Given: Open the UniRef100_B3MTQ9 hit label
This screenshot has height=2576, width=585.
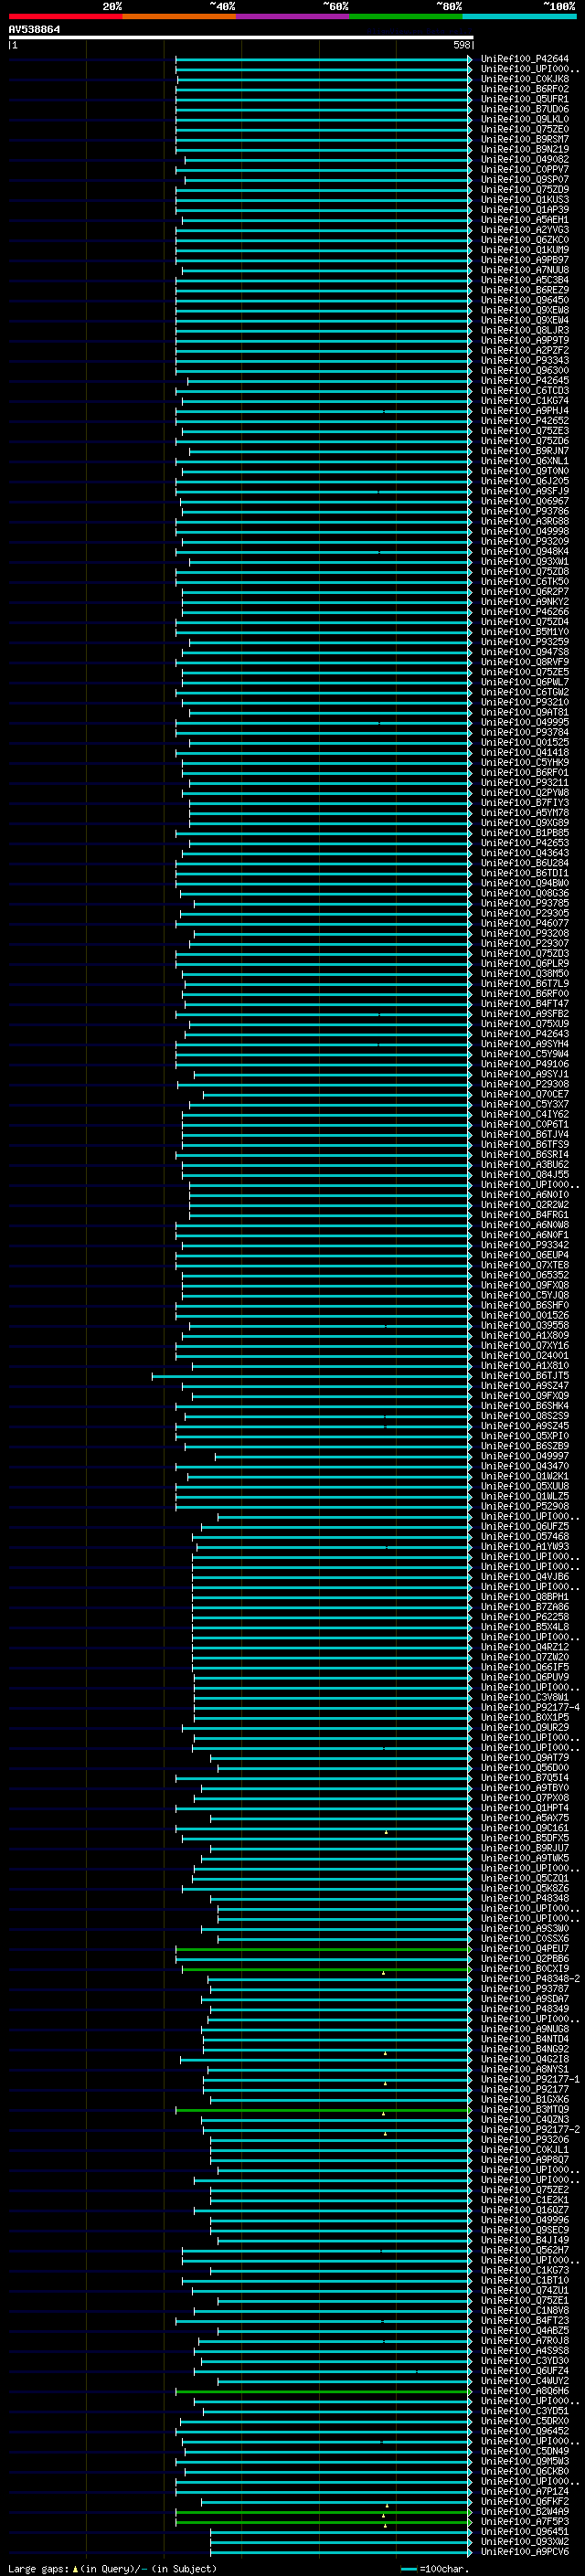Looking at the screenshot, I should pos(525,2109).
